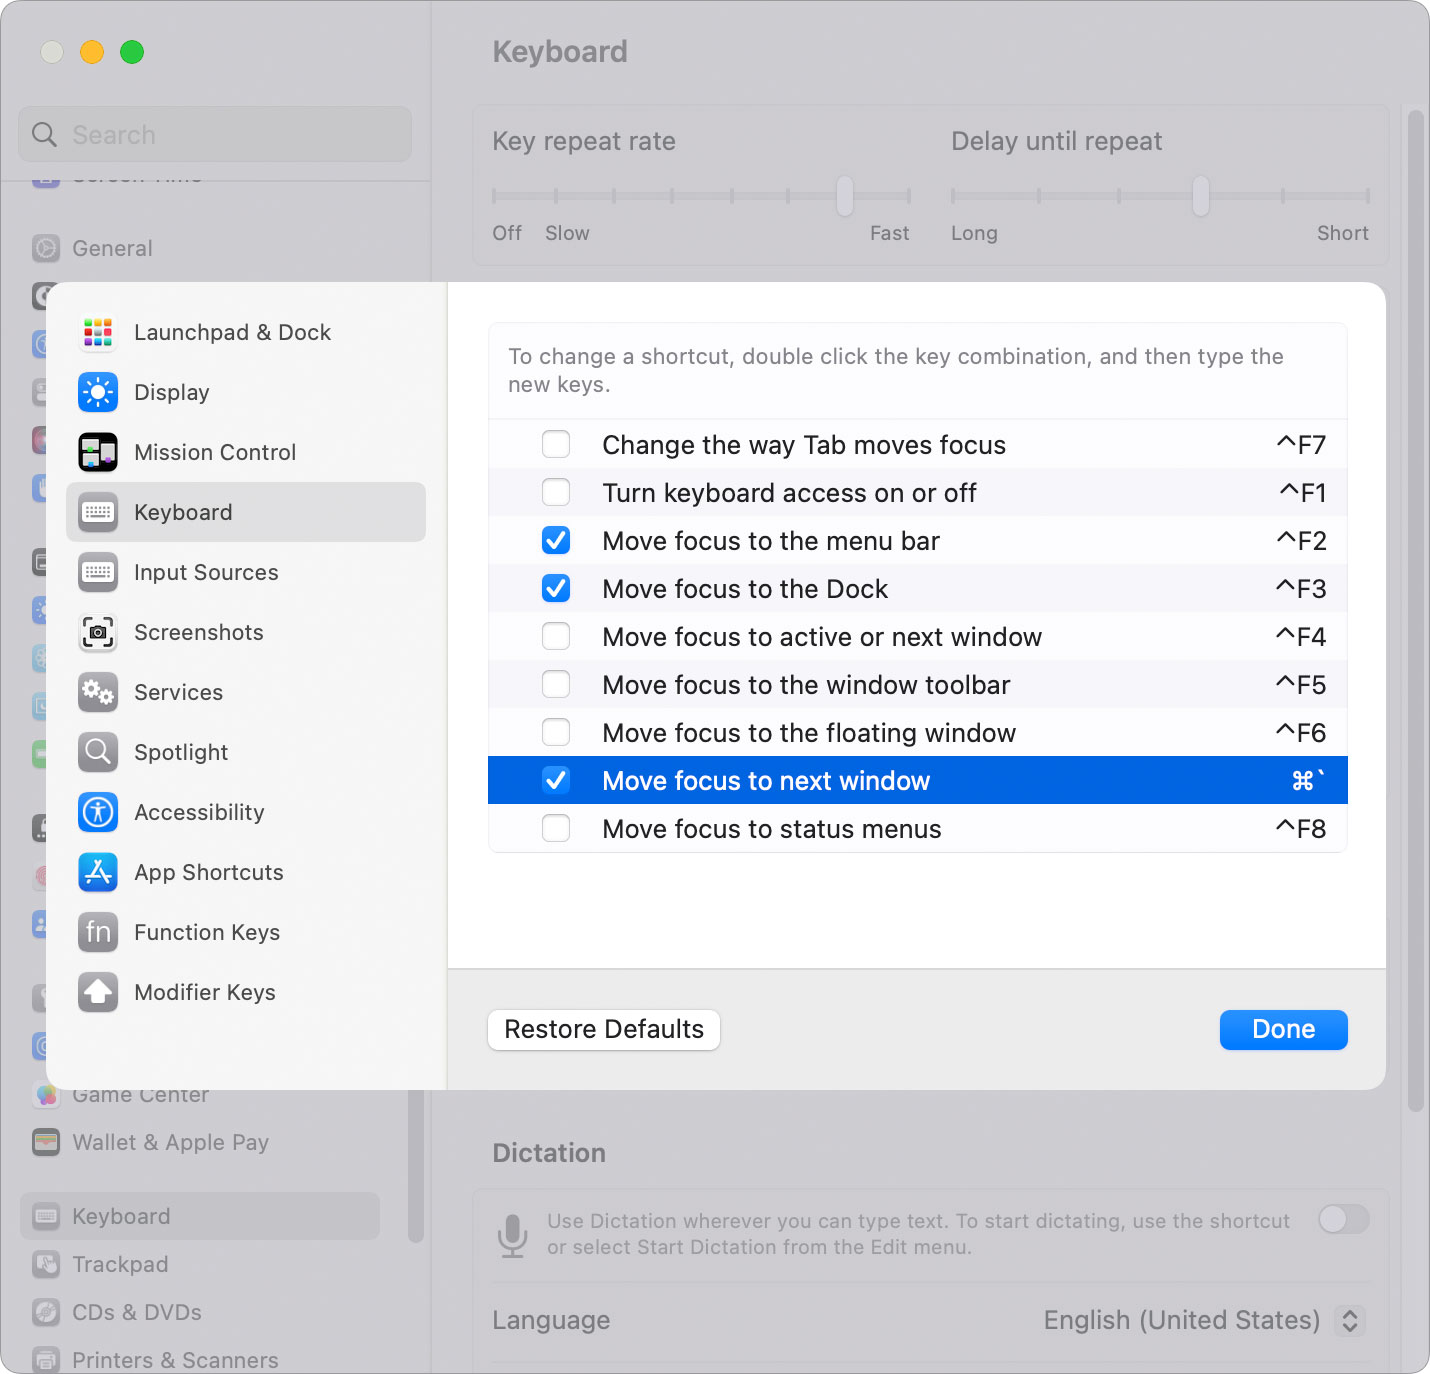Click the Restore Defaults button
Screen dimensions: 1430x1374
(x=603, y=1029)
